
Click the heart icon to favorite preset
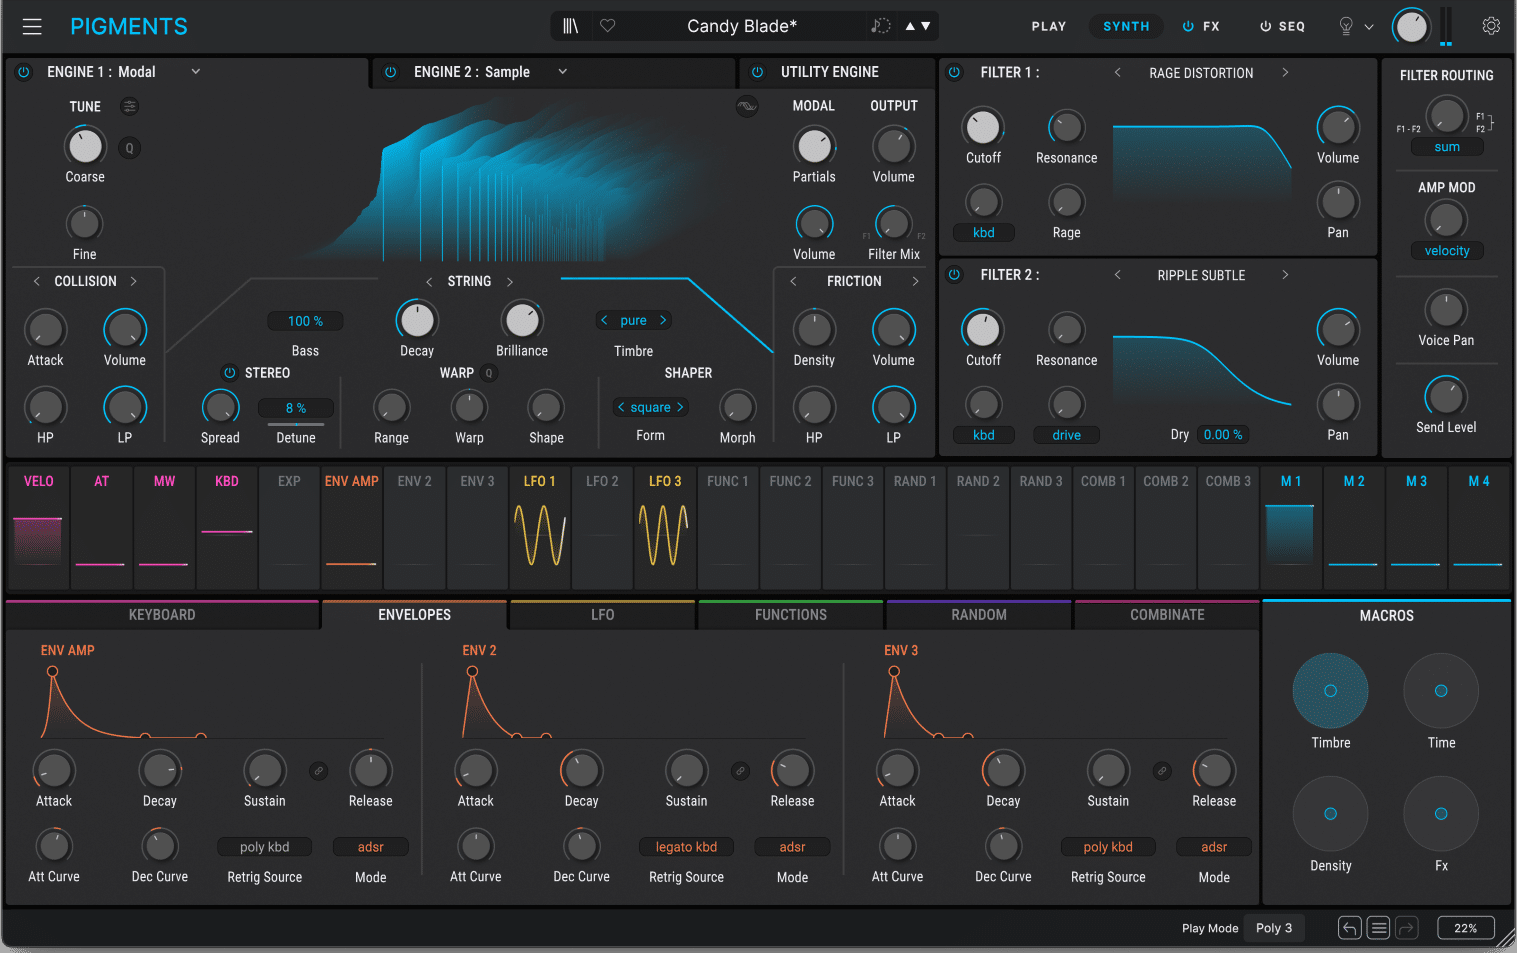607,26
